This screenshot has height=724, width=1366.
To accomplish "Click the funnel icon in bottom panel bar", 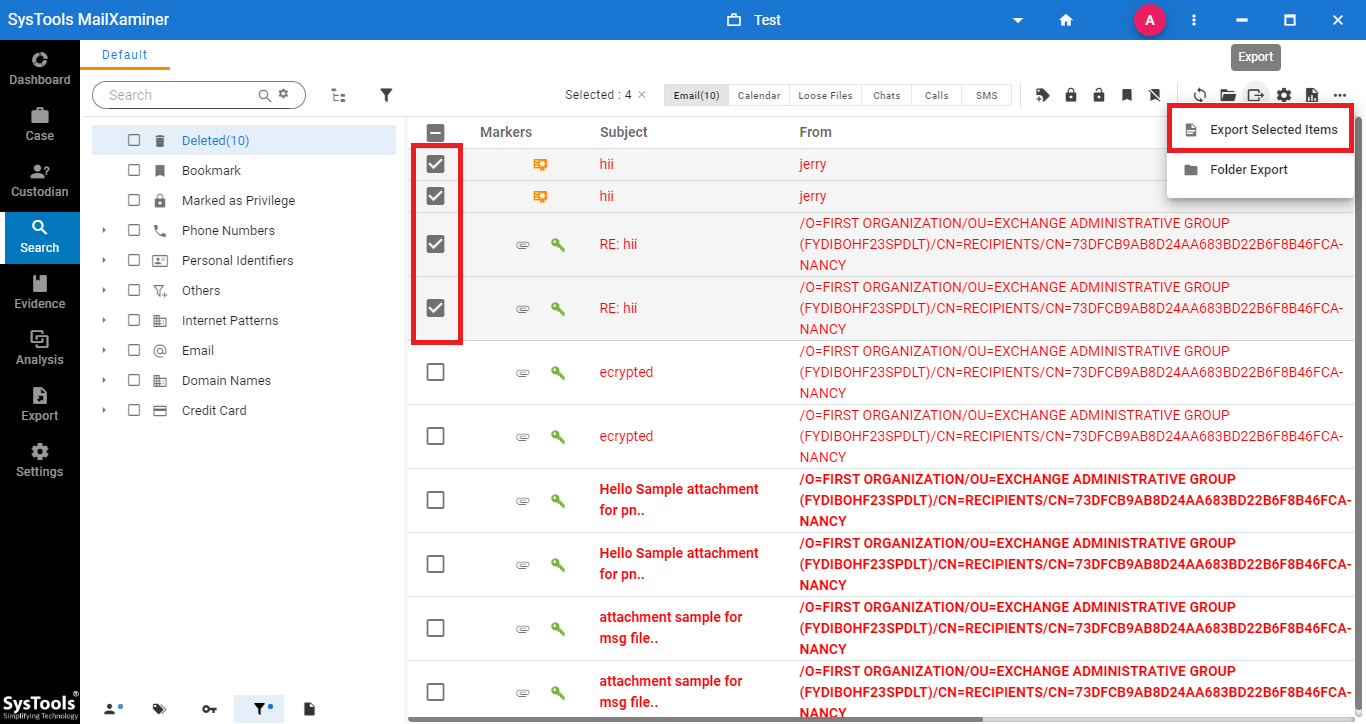I will 259,709.
